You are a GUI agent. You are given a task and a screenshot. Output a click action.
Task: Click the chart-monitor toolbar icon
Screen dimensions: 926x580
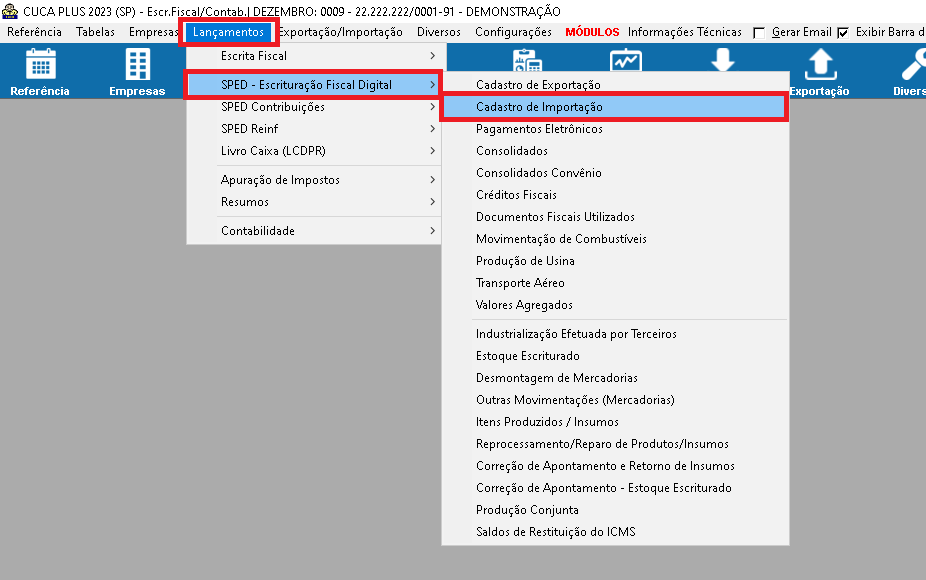click(626, 60)
